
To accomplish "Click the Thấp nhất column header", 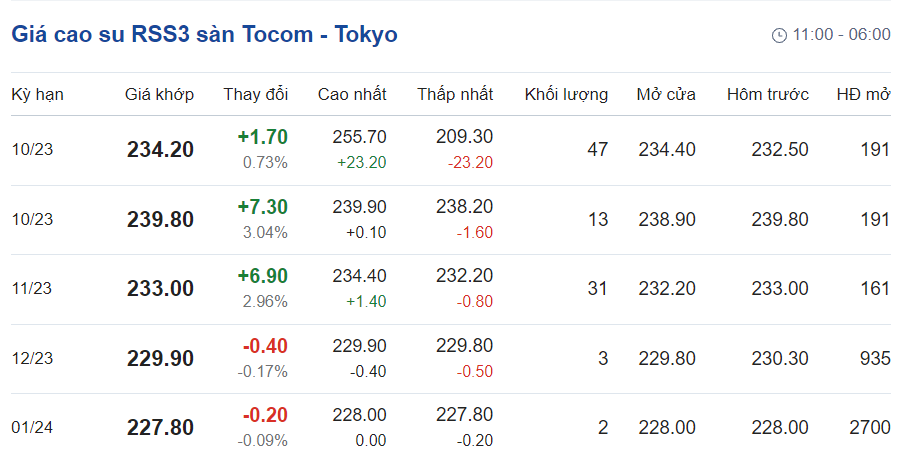I will tap(455, 95).
